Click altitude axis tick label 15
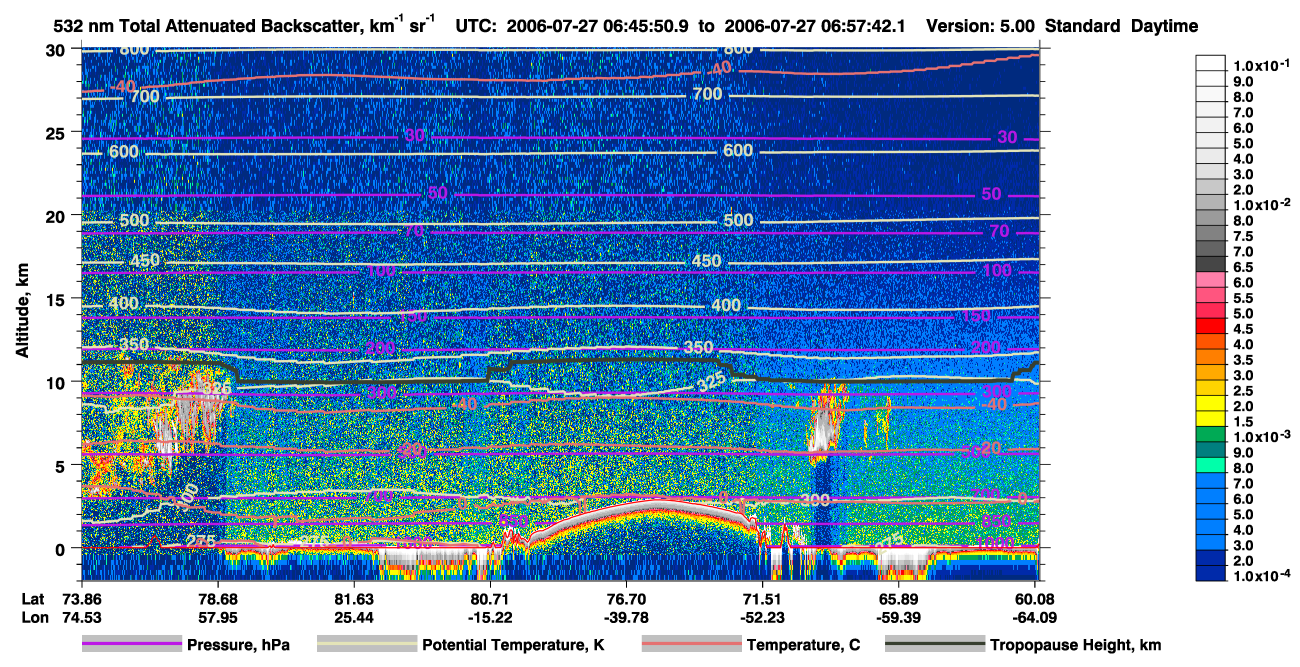Viewport: 1300px width, 667px height. point(57,299)
